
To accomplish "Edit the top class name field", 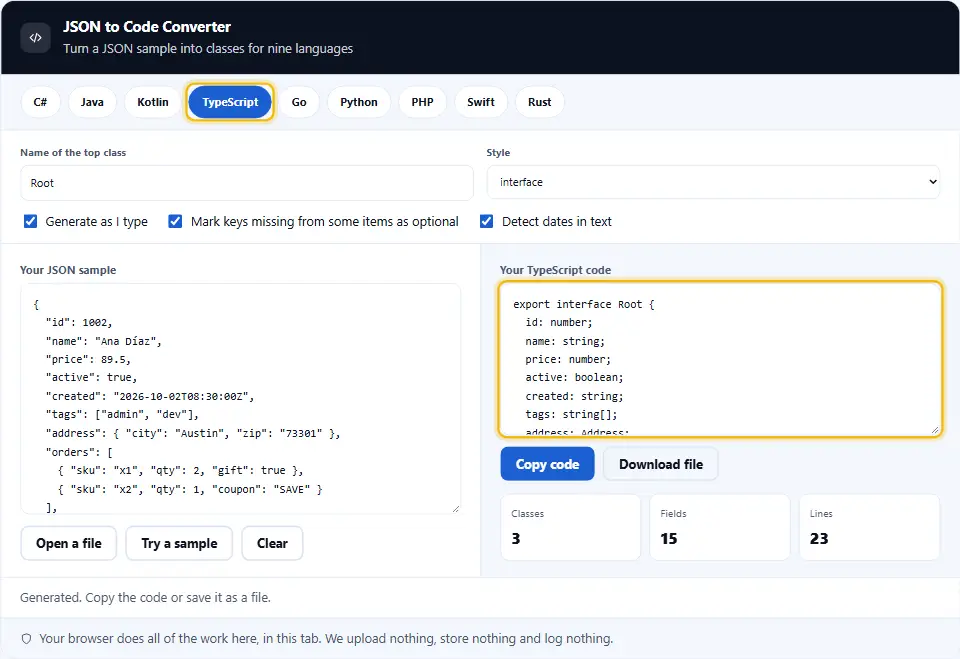I will [247, 183].
